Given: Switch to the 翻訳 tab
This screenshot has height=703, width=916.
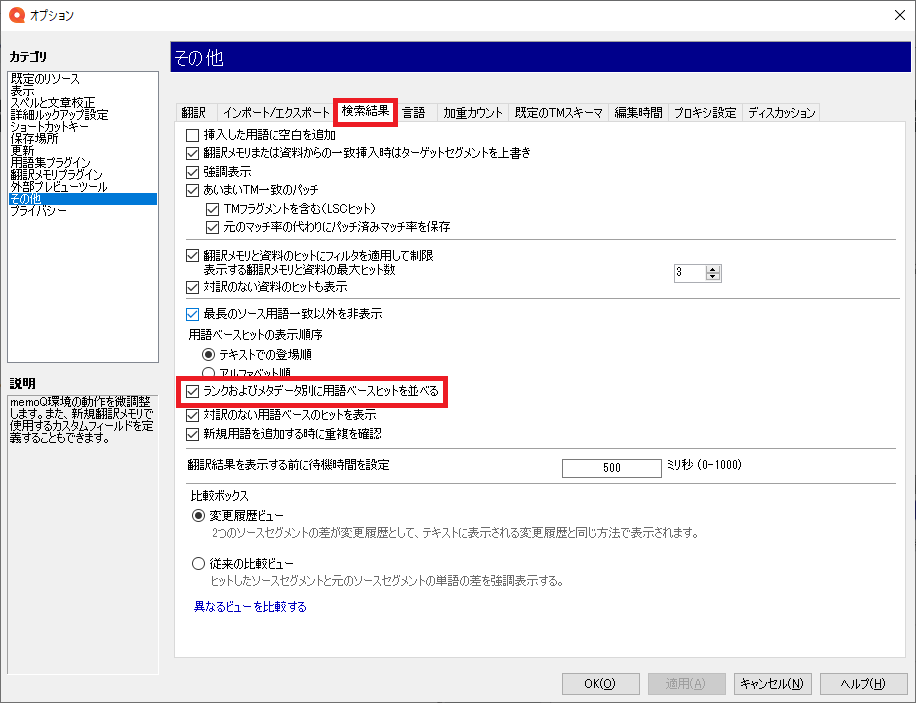Looking at the screenshot, I should (x=193, y=113).
